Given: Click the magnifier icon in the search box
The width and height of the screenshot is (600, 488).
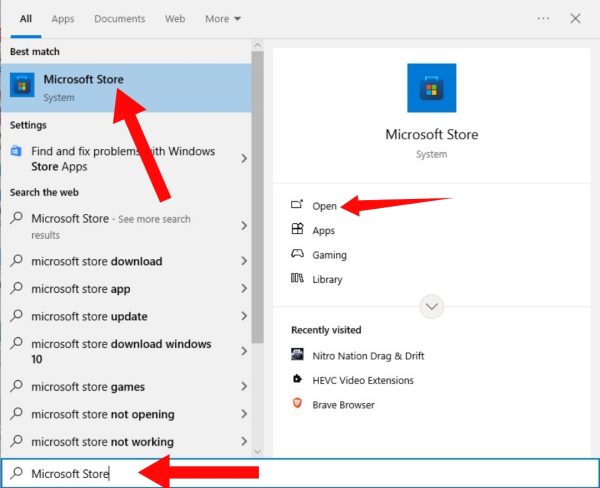Looking at the screenshot, I should pos(16,473).
